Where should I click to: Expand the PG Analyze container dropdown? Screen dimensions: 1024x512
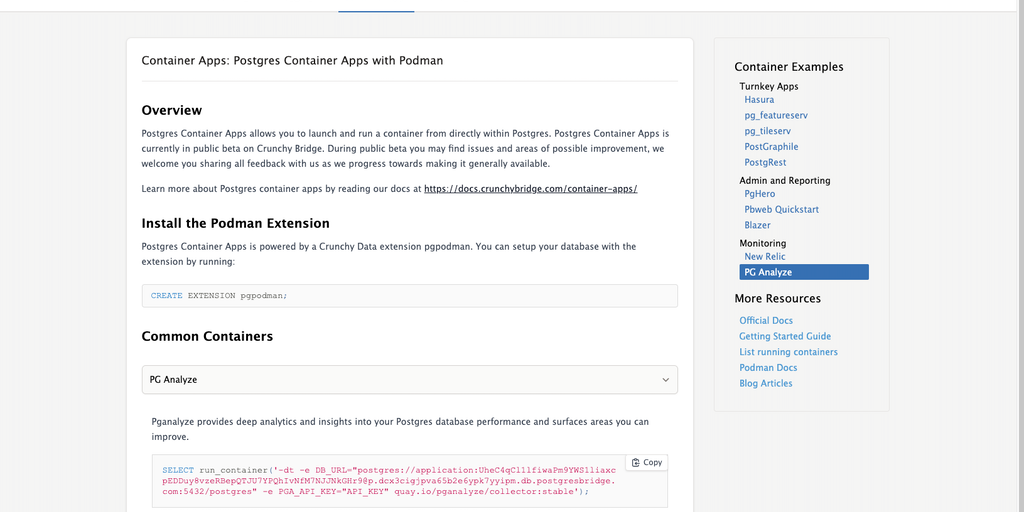click(x=409, y=380)
